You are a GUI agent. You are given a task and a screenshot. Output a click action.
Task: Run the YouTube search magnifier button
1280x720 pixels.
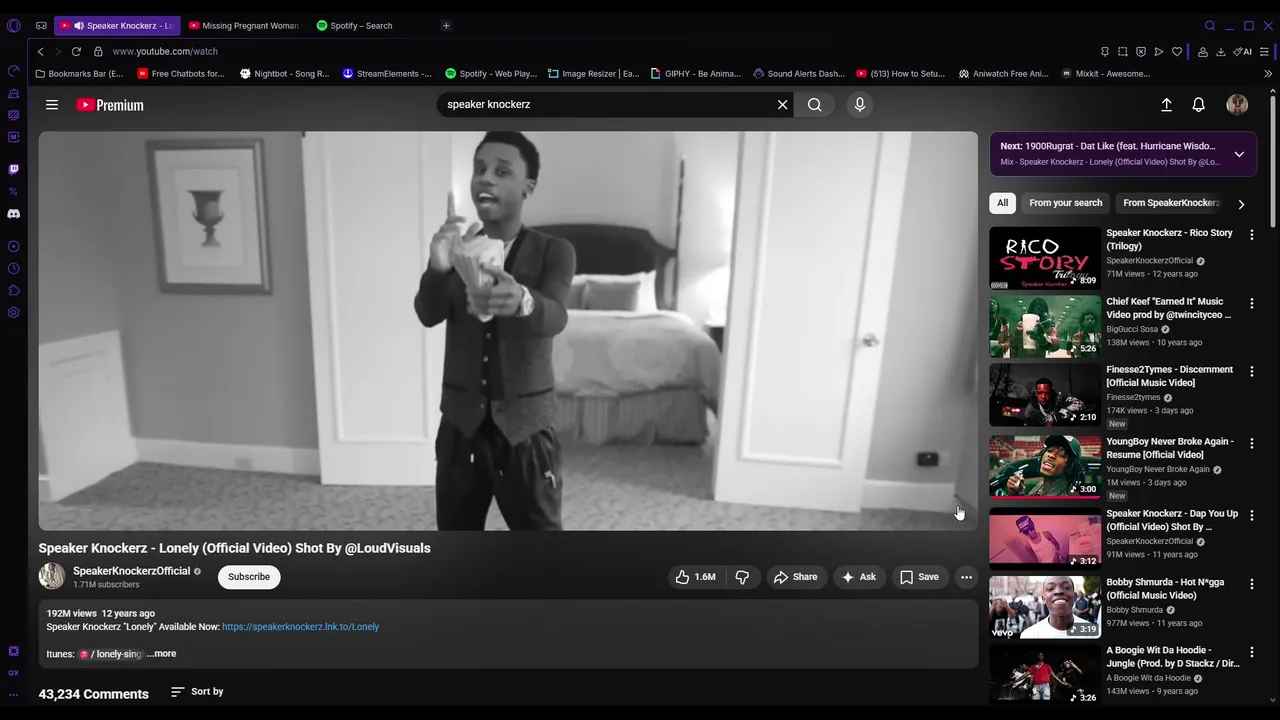(x=815, y=104)
